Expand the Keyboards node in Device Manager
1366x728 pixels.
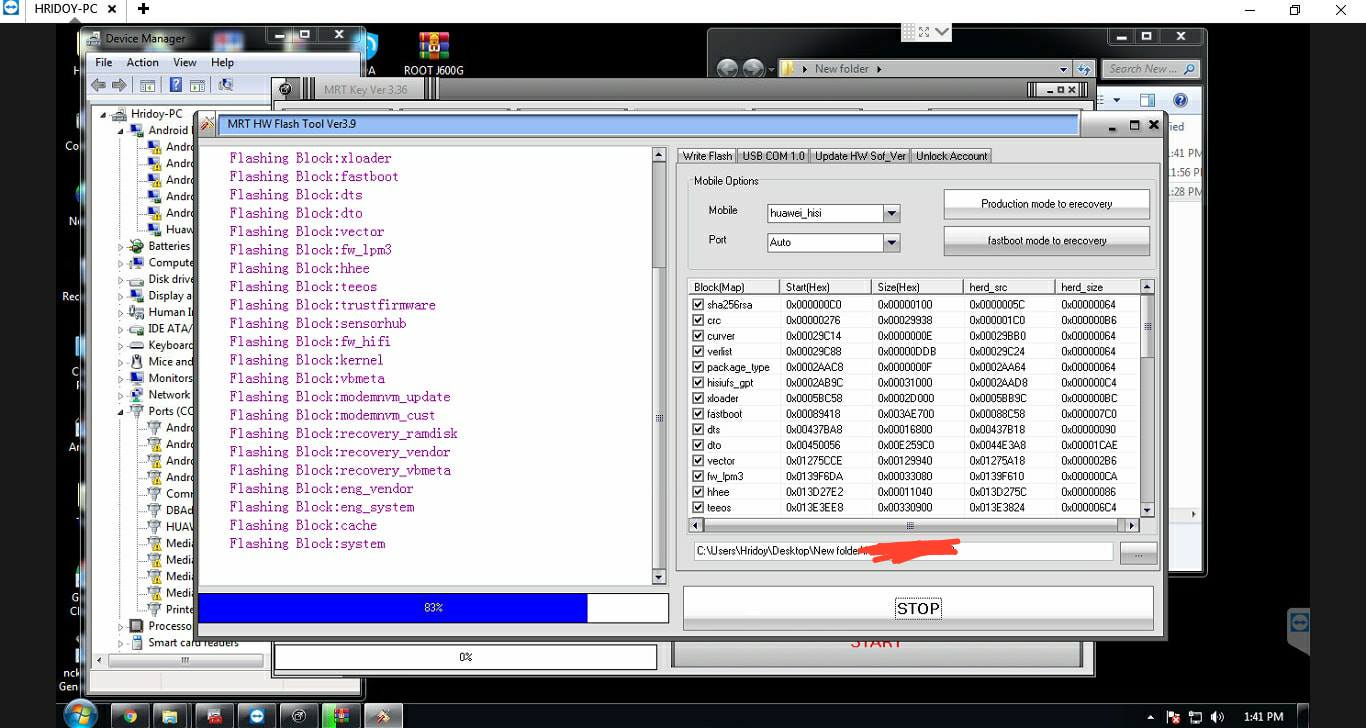[121, 345]
